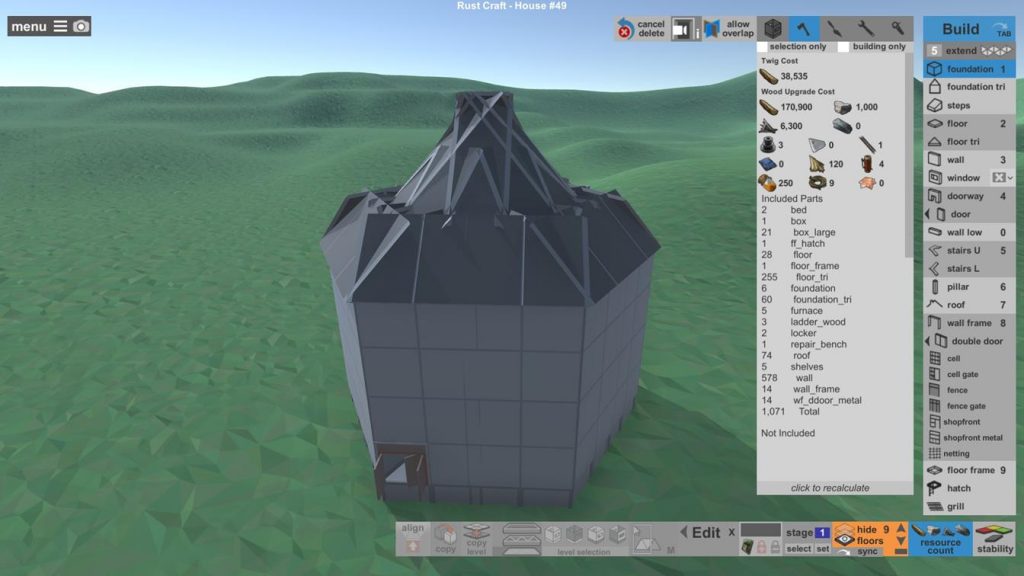The image size is (1024, 576).
Task: Select floor tri from build list
Action: pos(969,141)
